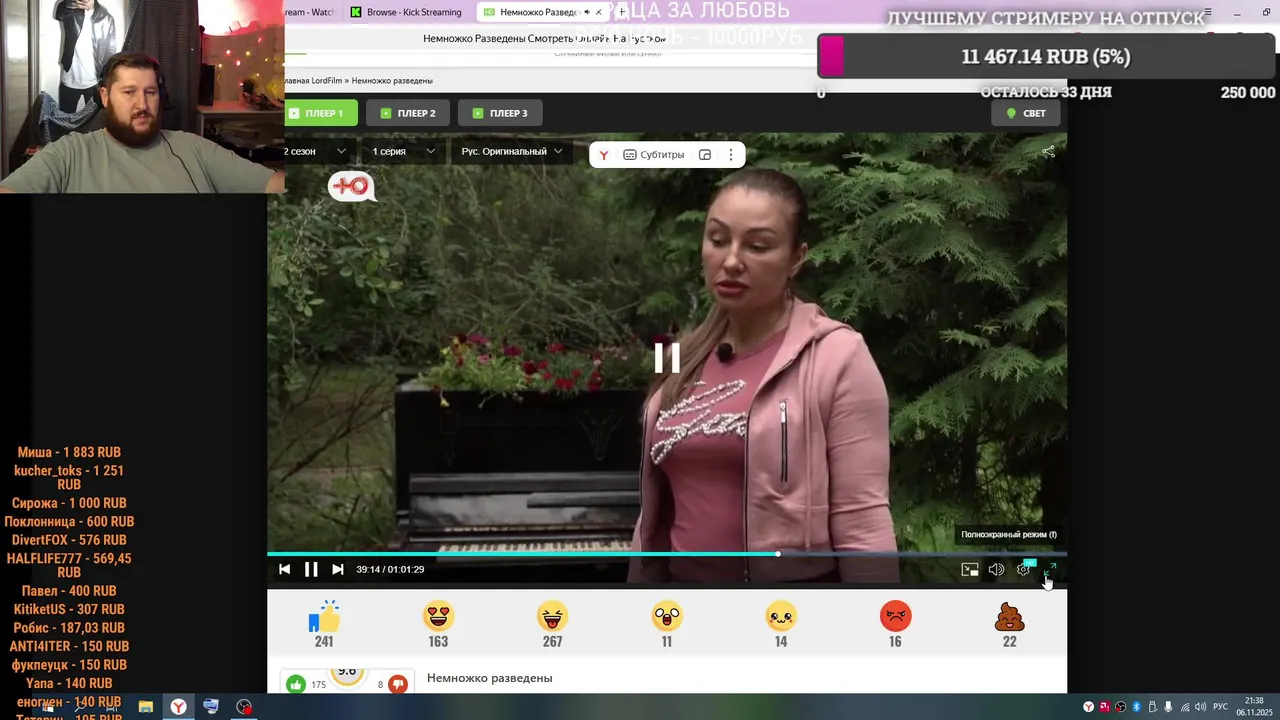Open File Explorer from the taskbar
This screenshot has height=720, width=1280.
tap(145, 707)
